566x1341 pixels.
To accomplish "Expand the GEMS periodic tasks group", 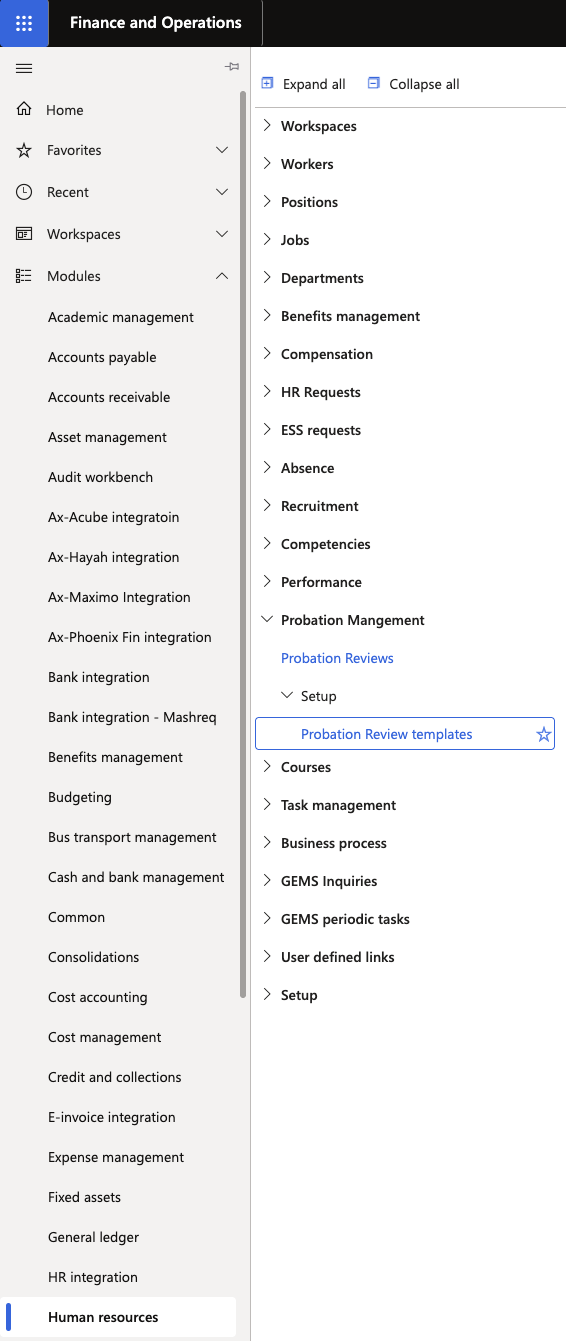I will pos(267,919).
